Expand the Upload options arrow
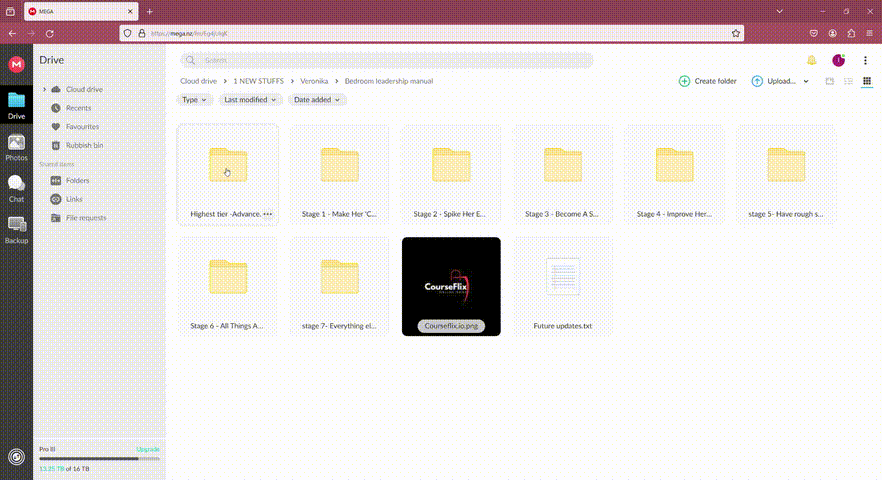This screenshot has width=882, height=480. [x=806, y=82]
